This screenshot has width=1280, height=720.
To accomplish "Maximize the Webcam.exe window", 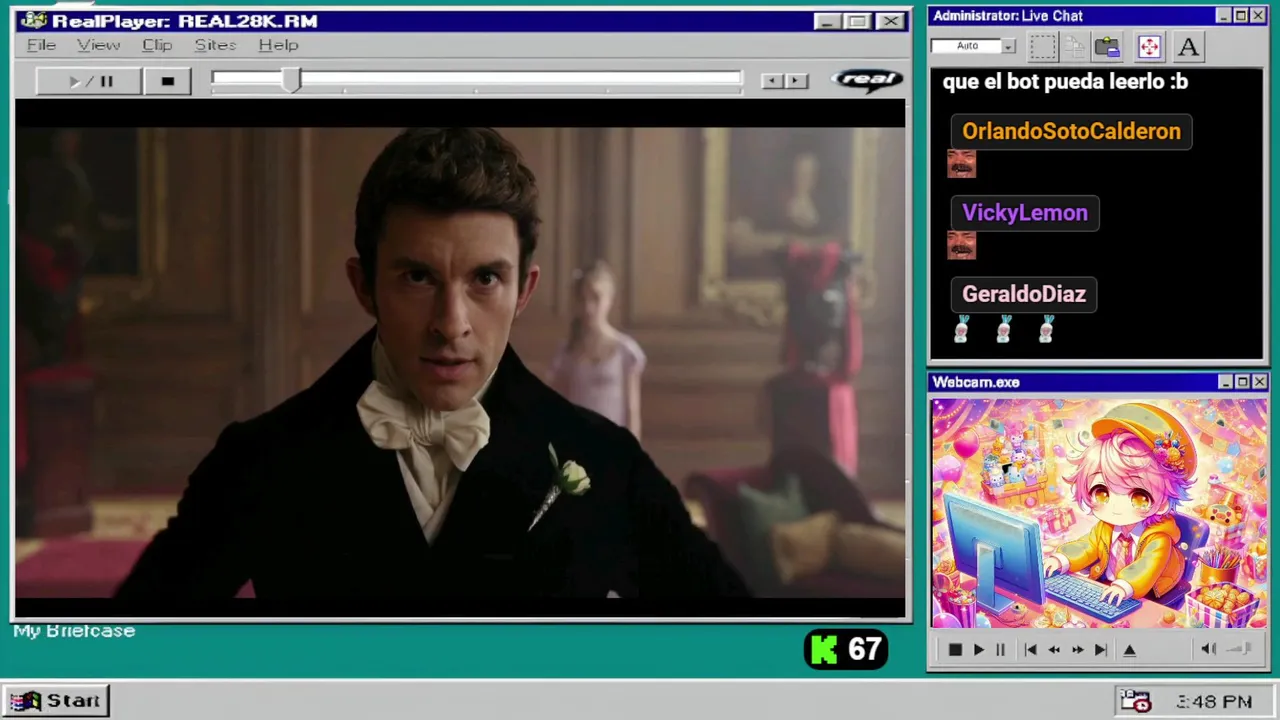I will coord(1242,382).
